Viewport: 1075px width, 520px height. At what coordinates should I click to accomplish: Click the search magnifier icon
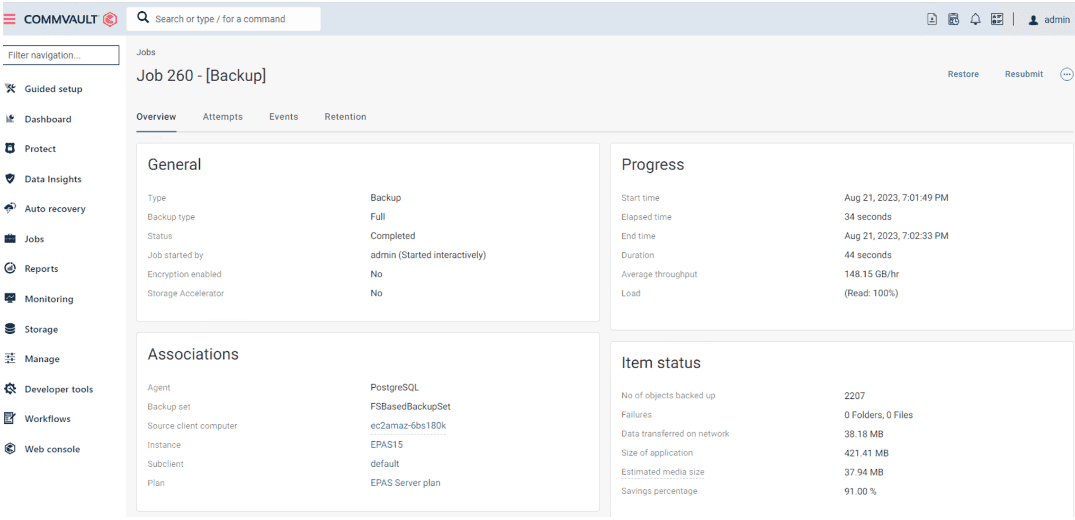click(143, 19)
